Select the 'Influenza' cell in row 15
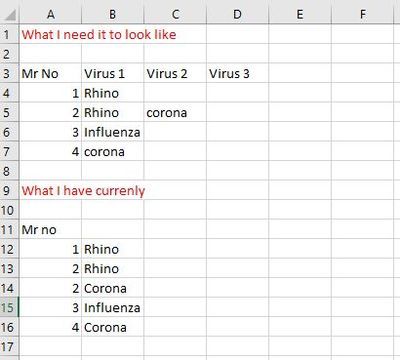The width and height of the screenshot is (400, 360). pyautogui.click(x=113, y=307)
